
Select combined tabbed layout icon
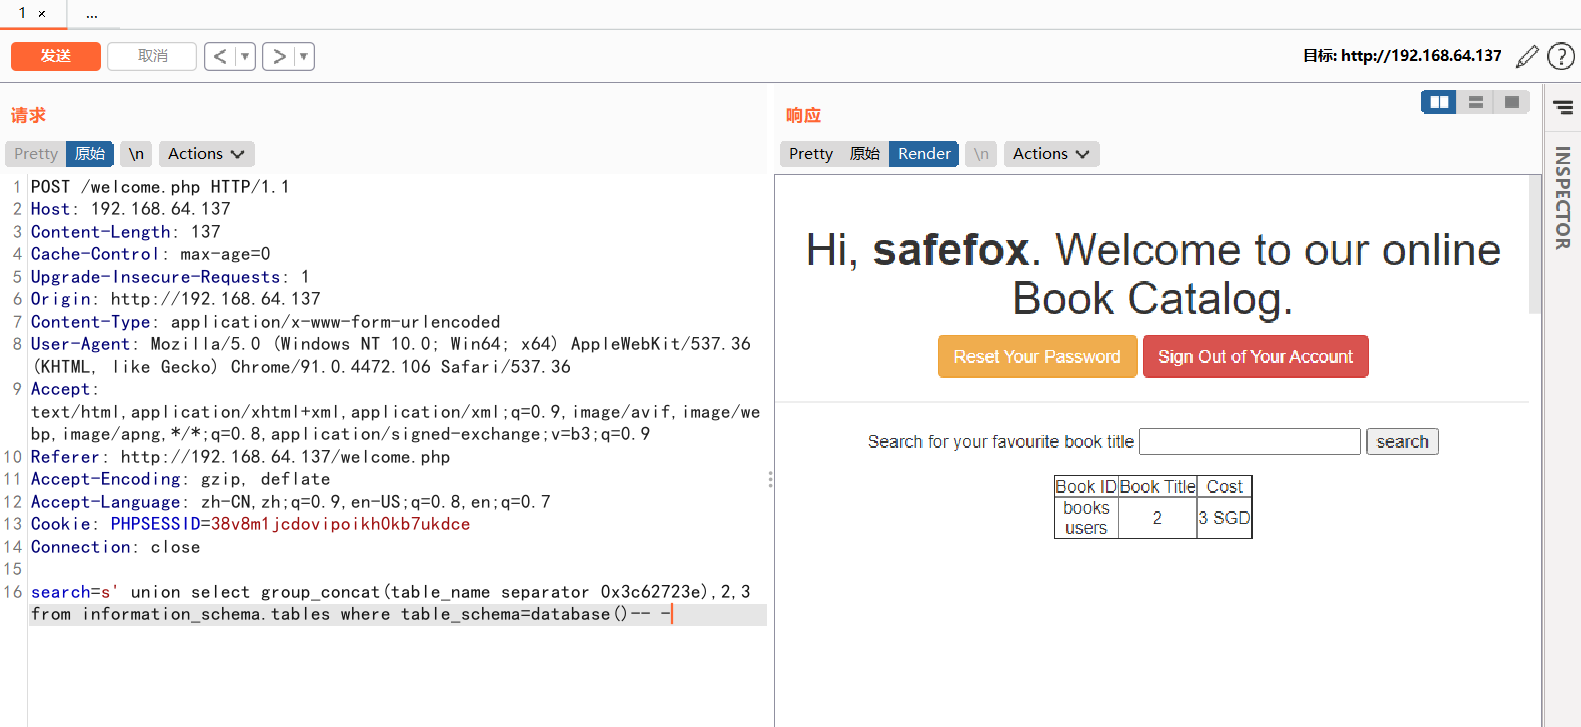tap(1511, 102)
